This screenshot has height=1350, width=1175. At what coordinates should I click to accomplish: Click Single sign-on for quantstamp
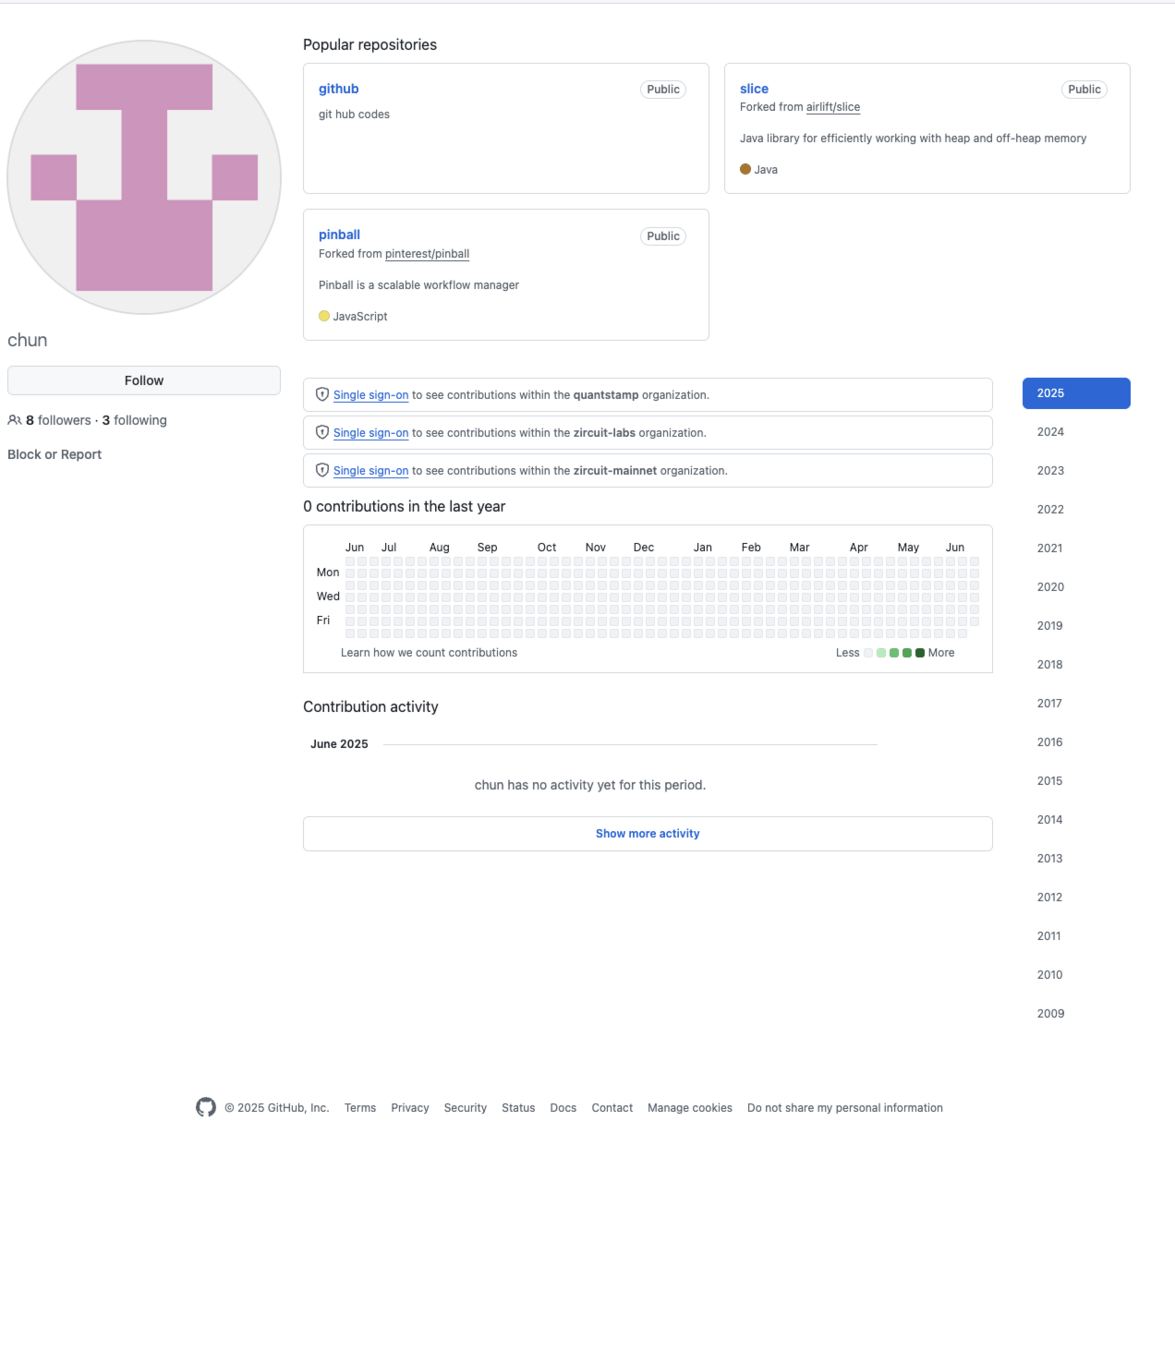pos(371,395)
